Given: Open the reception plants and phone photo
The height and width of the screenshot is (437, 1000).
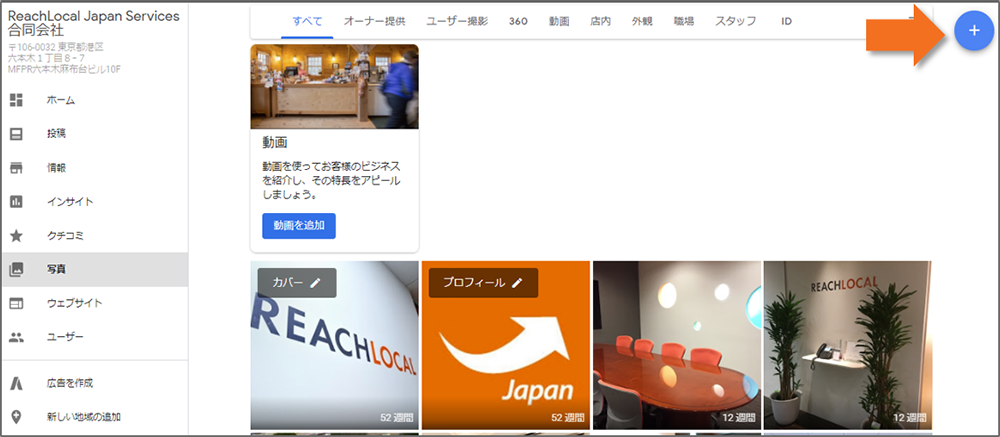Looking at the screenshot, I should click(848, 345).
